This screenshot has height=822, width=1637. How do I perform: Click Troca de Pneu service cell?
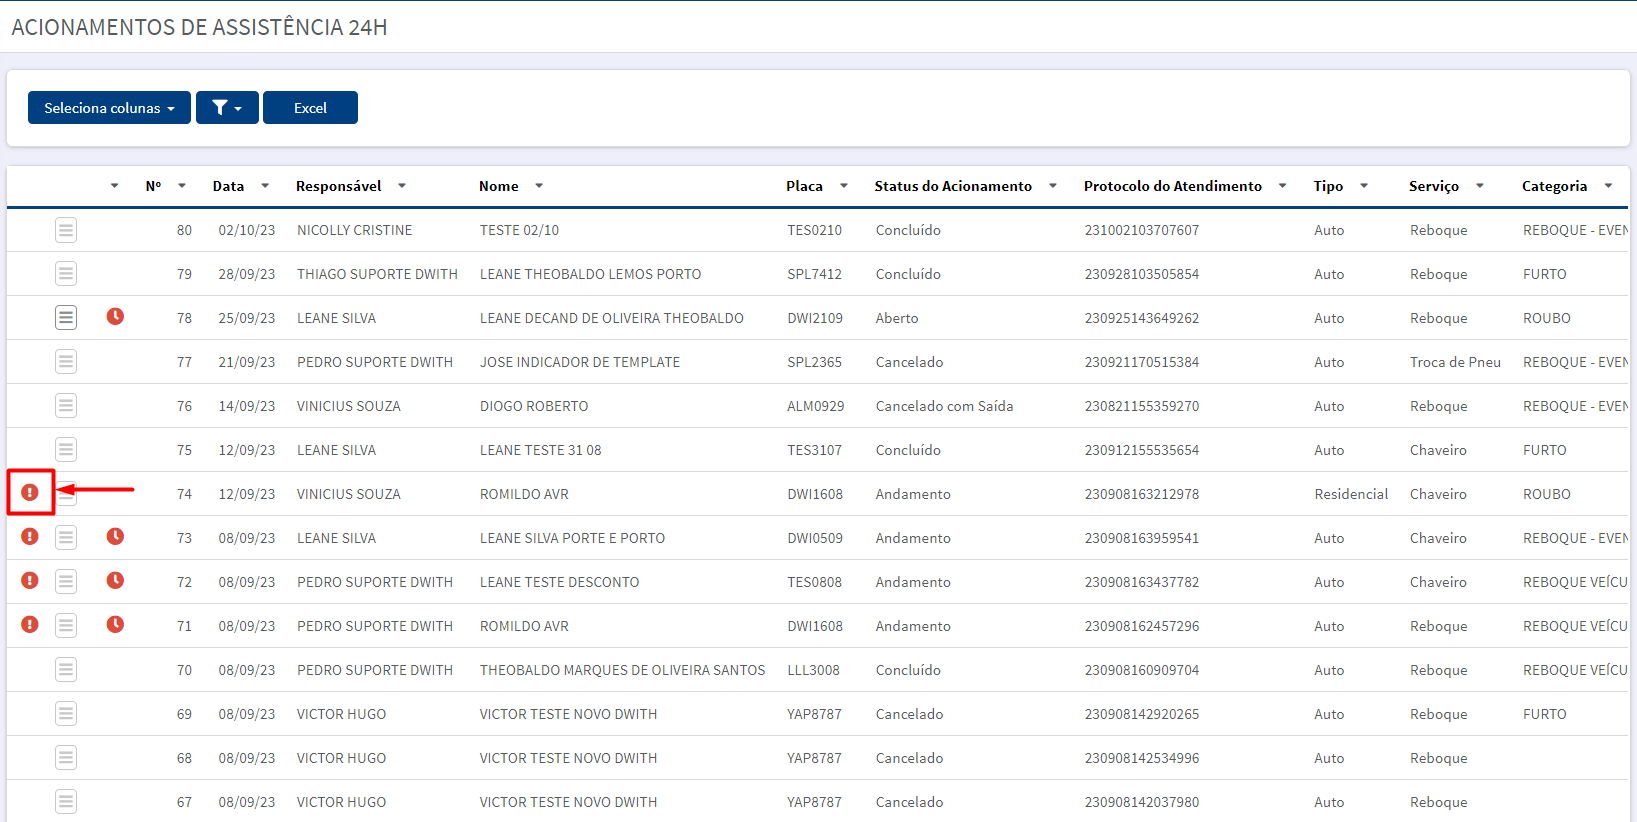pyautogui.click(x=1455, y=362)
